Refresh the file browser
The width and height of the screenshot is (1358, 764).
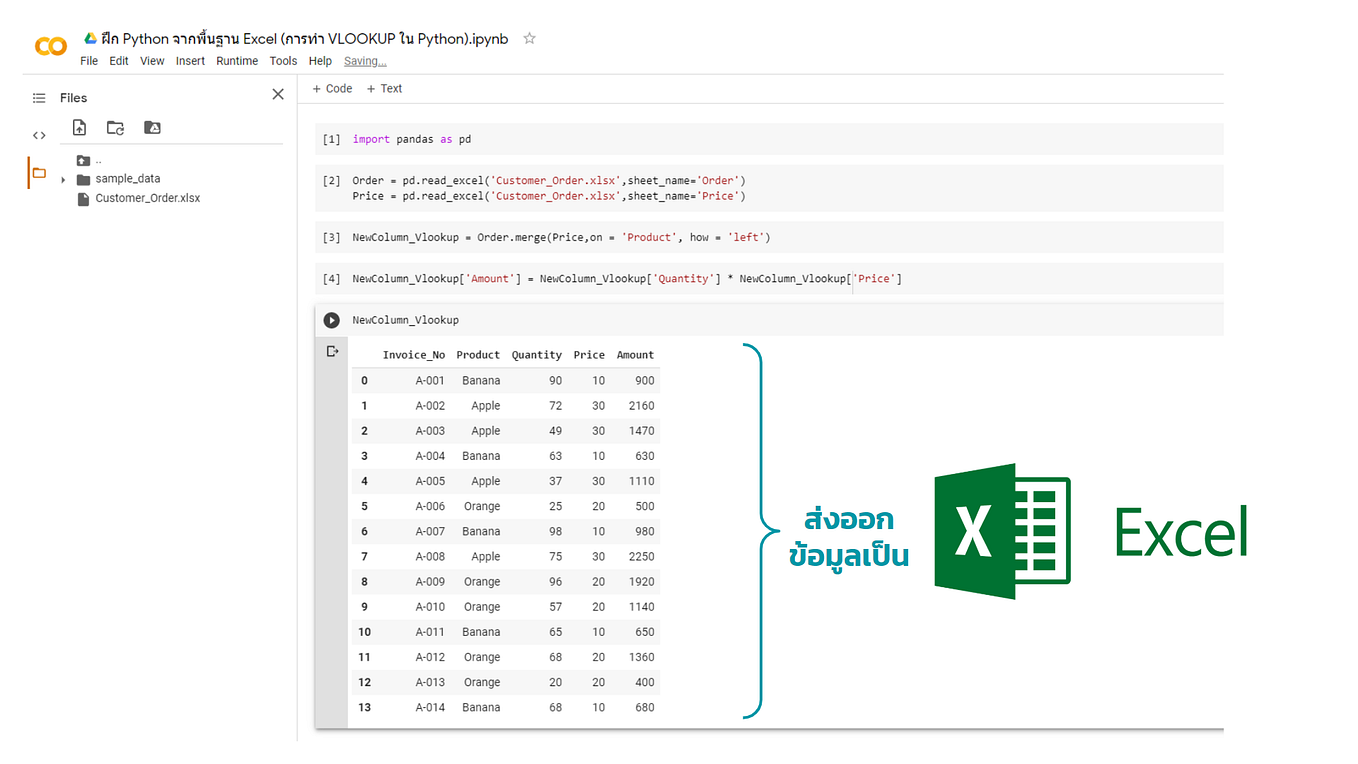[x=115, y=127]
